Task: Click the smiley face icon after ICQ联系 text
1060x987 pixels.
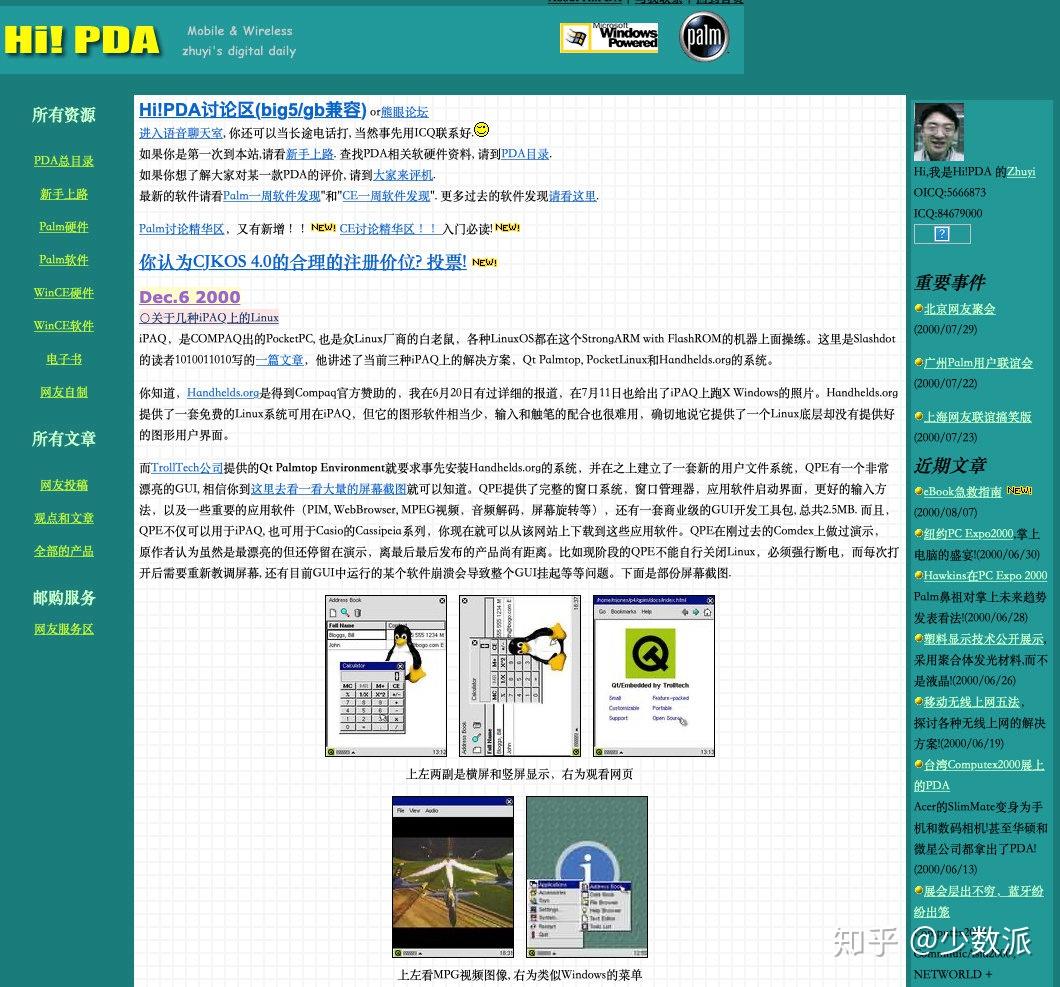Action: 481,130
